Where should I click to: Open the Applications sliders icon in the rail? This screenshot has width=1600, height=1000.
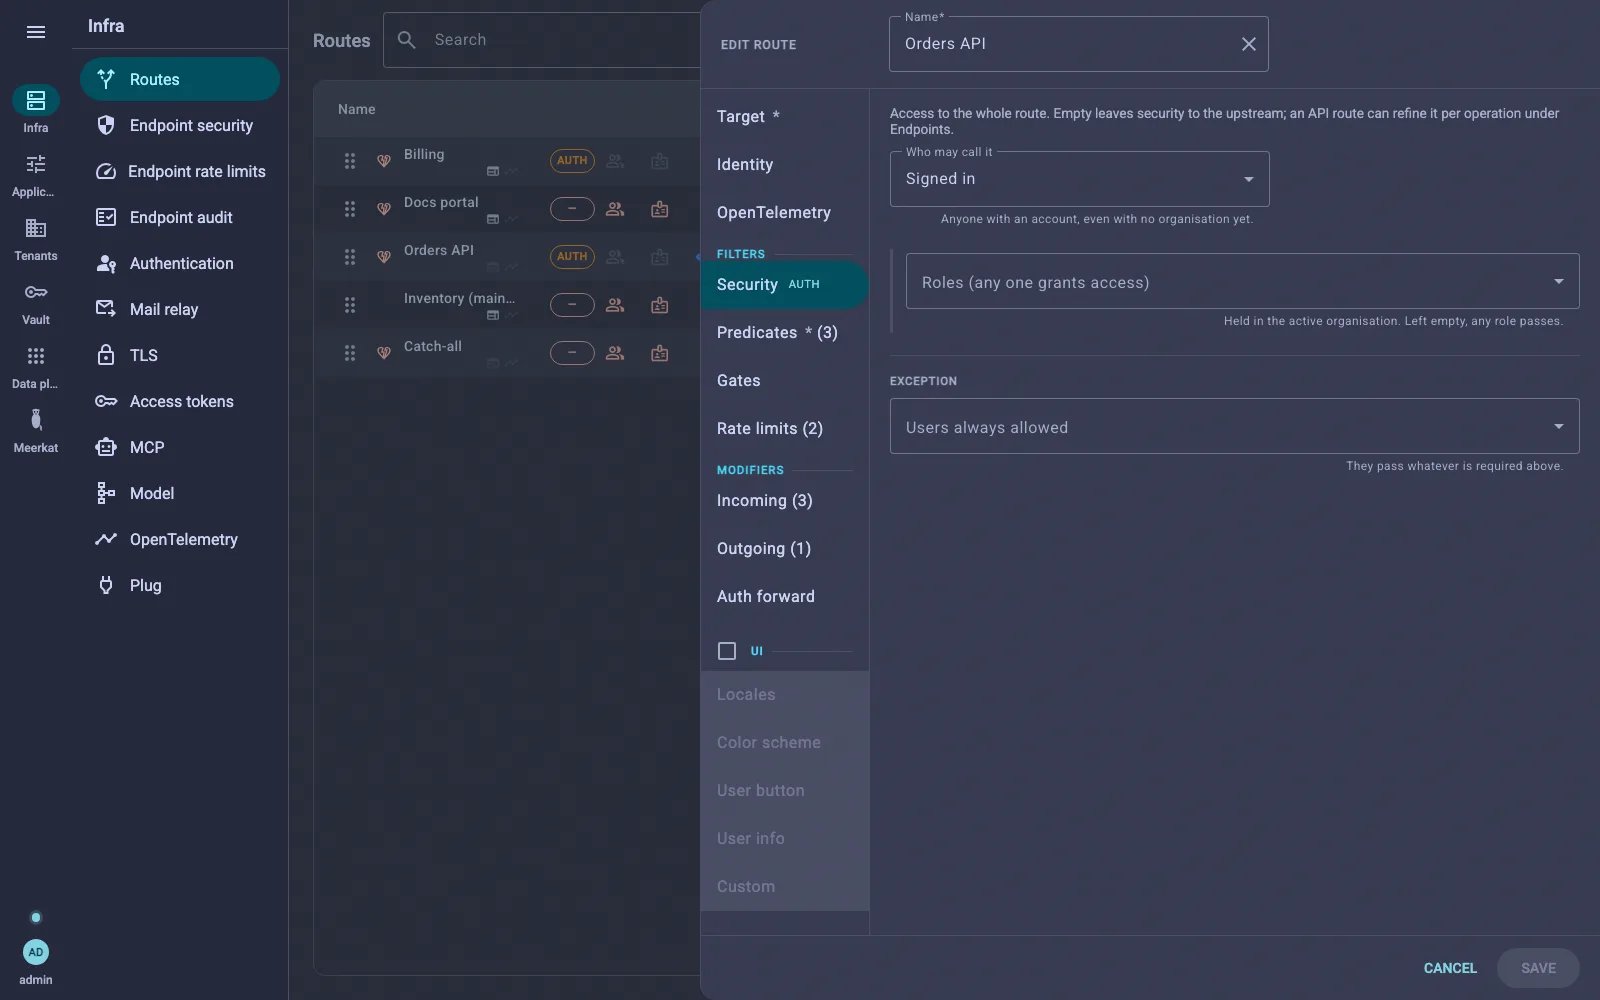[36, 164]
